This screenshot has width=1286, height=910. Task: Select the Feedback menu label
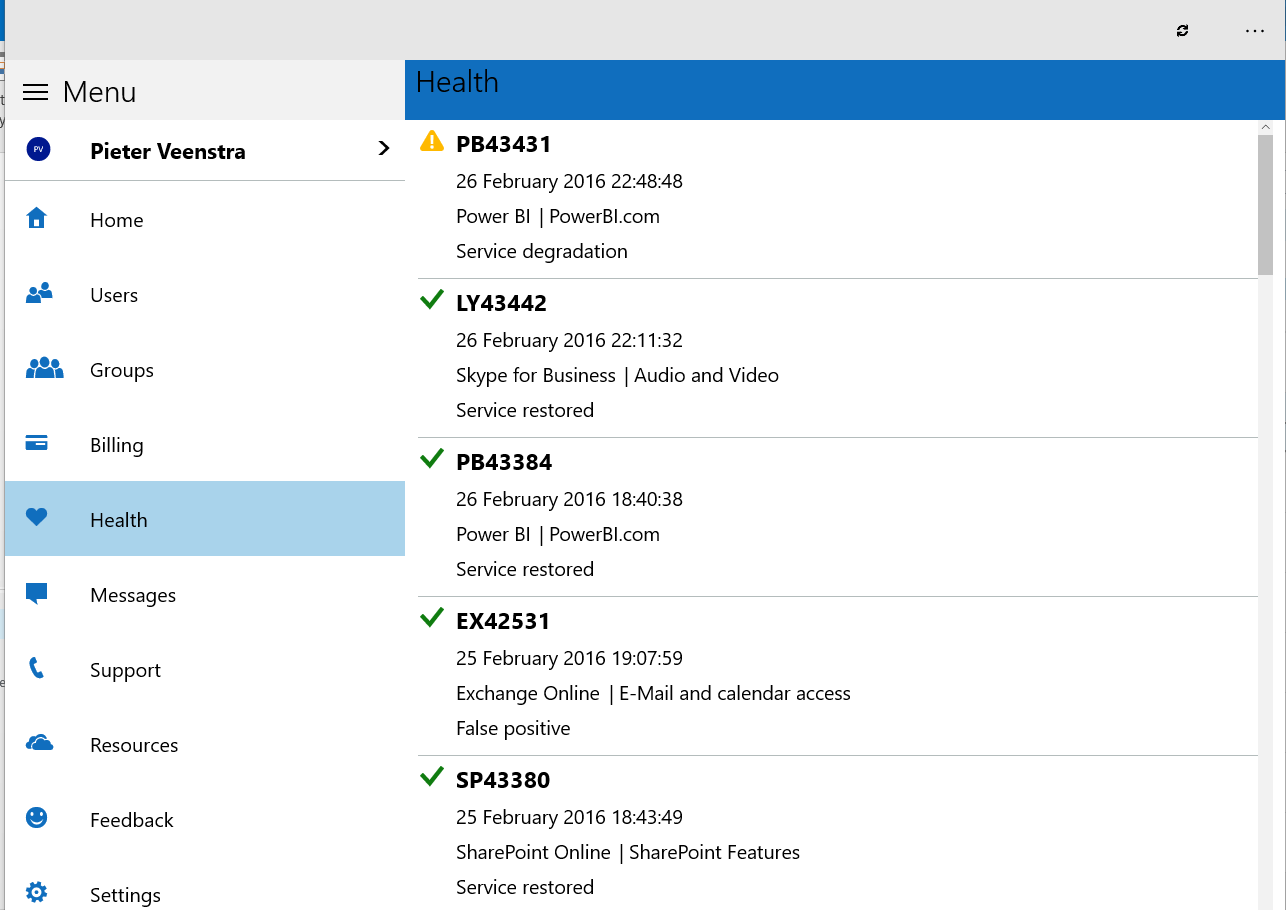tap(132, 821)
